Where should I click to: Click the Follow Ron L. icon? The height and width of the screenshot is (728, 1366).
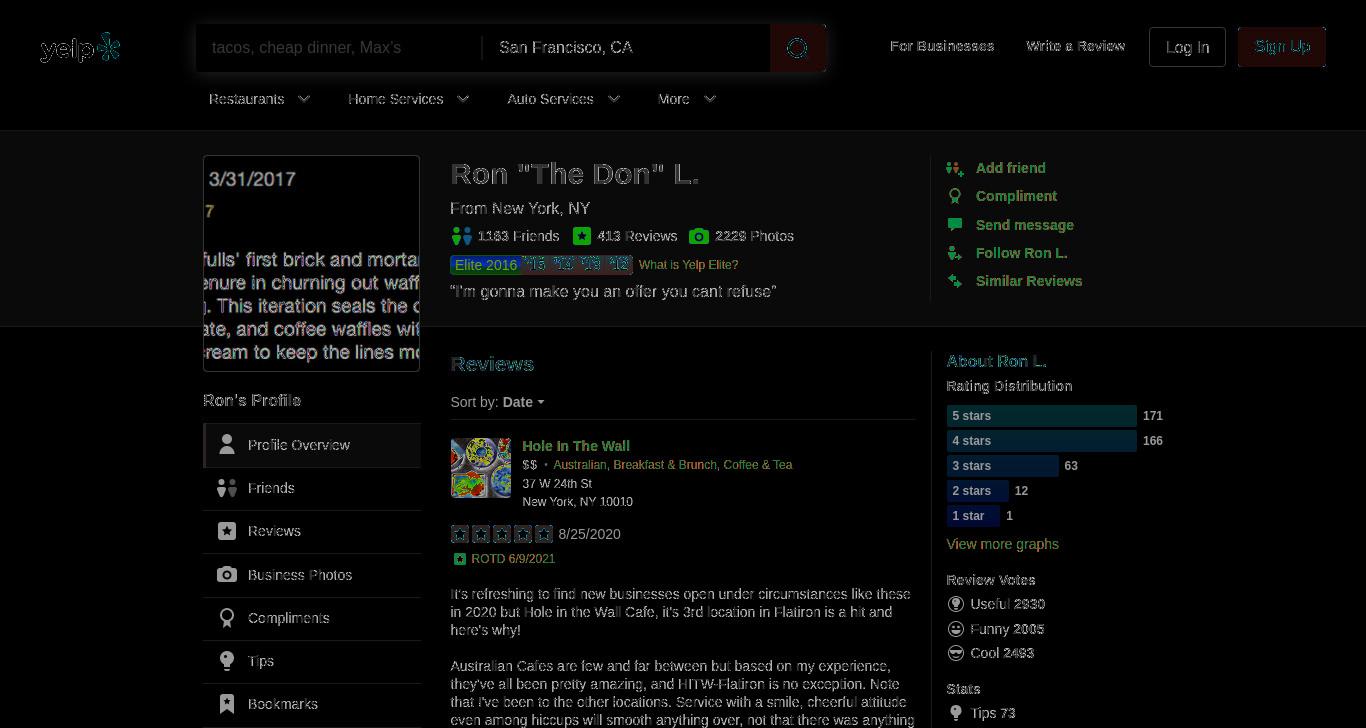(x=955, y=253)
